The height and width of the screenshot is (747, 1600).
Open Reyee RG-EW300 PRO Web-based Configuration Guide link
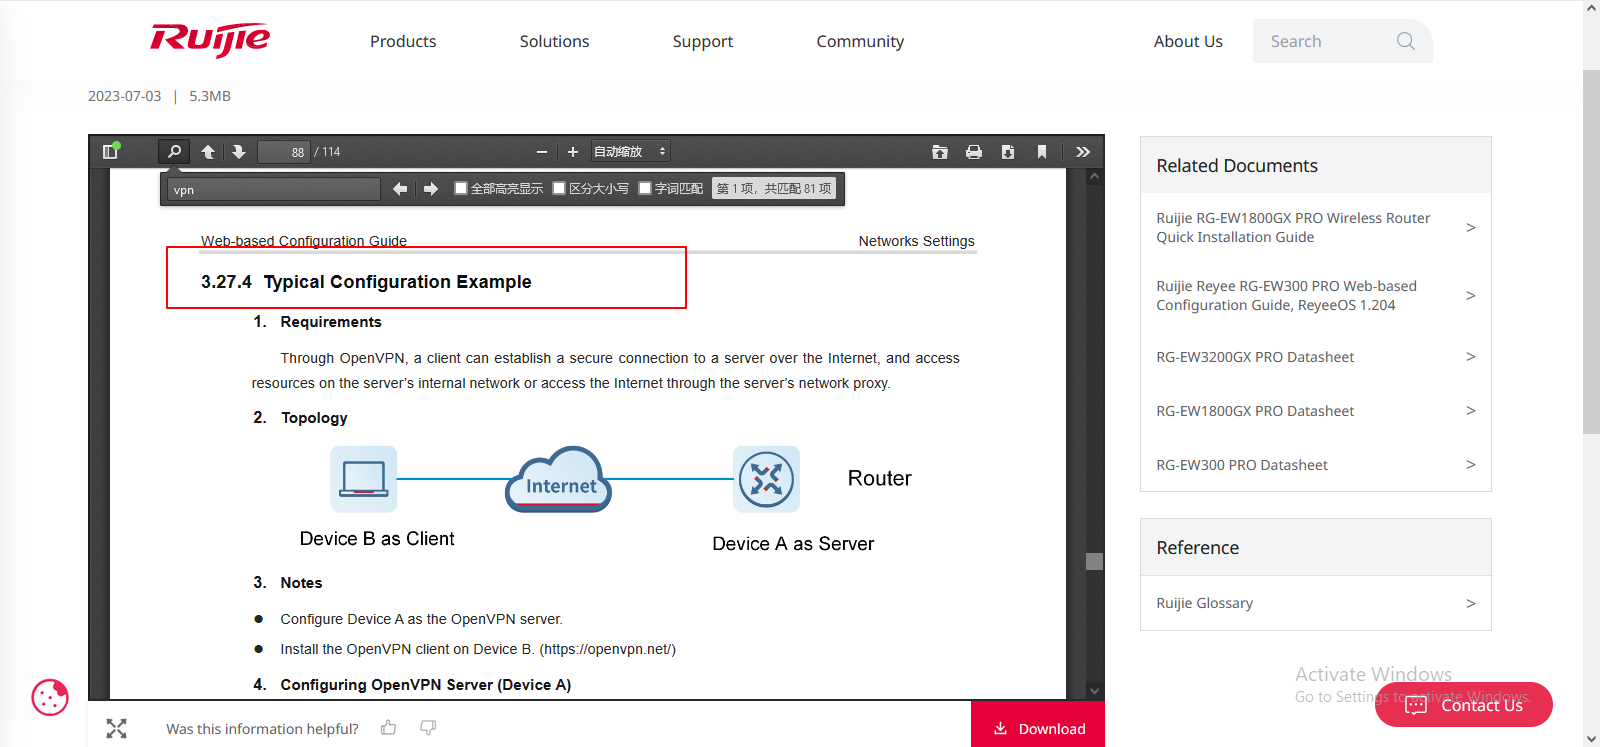[x=1286, y=296]
